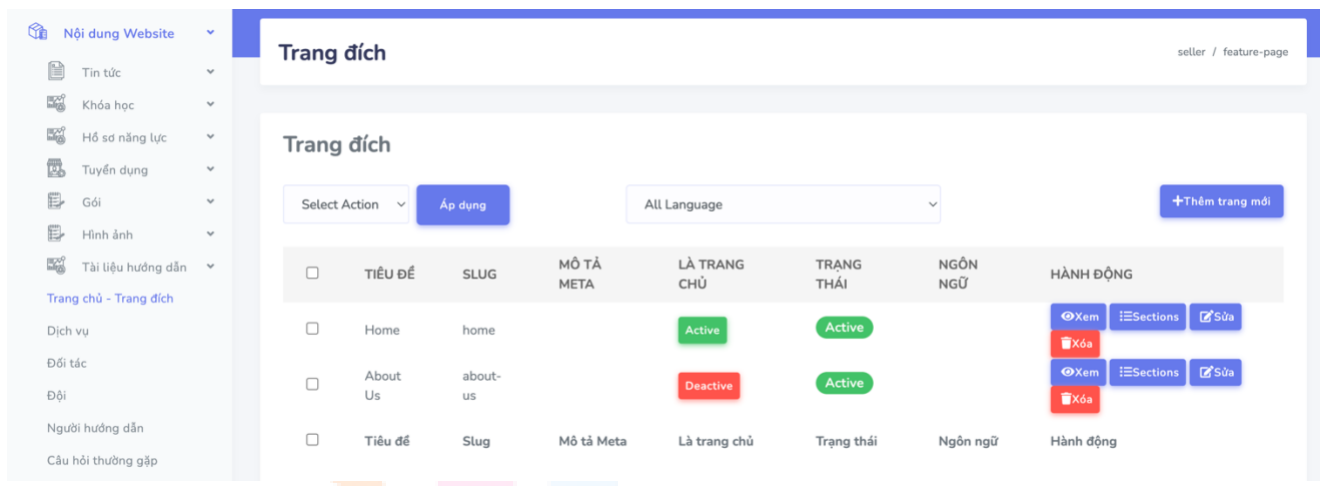Tick the checkbox for the Home row
The image size is (1326, 486).
(312, 329)
